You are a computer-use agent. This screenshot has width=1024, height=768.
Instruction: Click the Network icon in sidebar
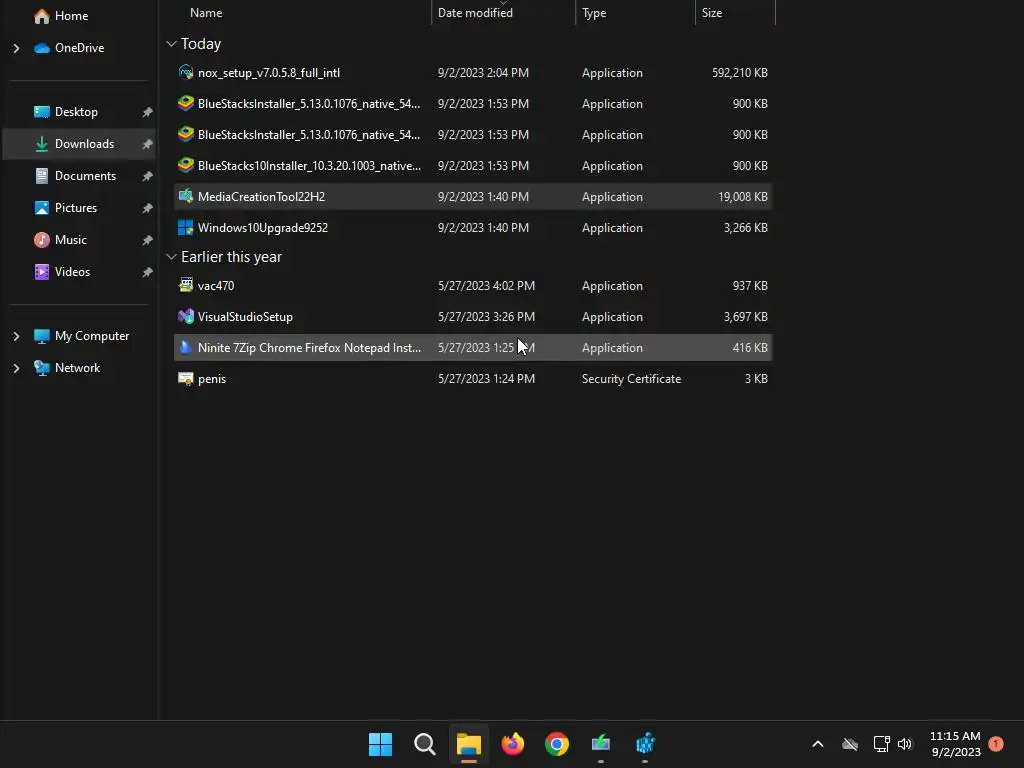pyautogui.click(x=42, y=368)
